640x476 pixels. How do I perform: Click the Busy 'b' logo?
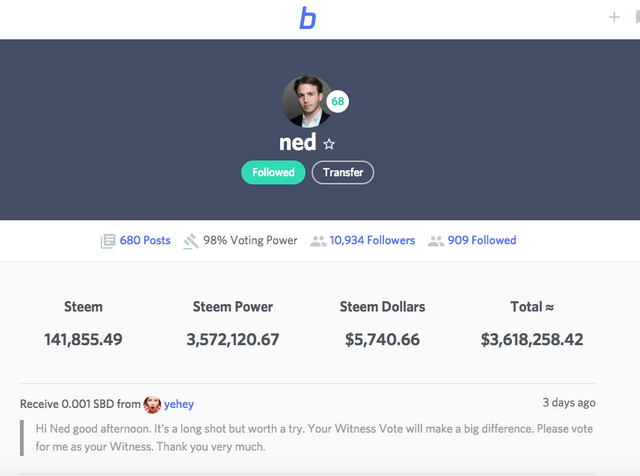(x=308, y=18)
